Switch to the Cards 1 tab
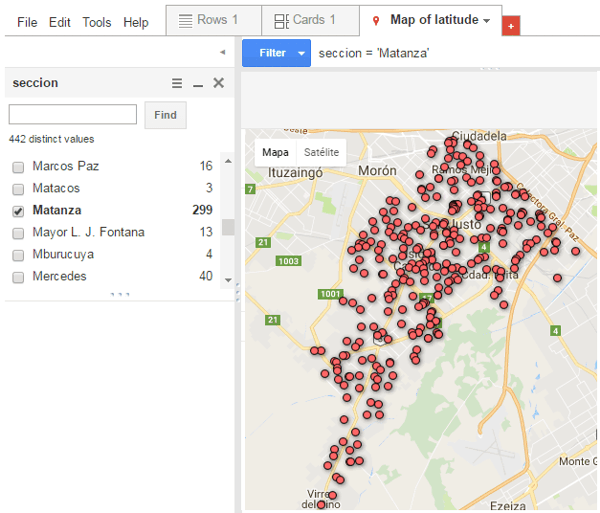The image size is (600, 513). pyautogui.click(x=310, y=20)
